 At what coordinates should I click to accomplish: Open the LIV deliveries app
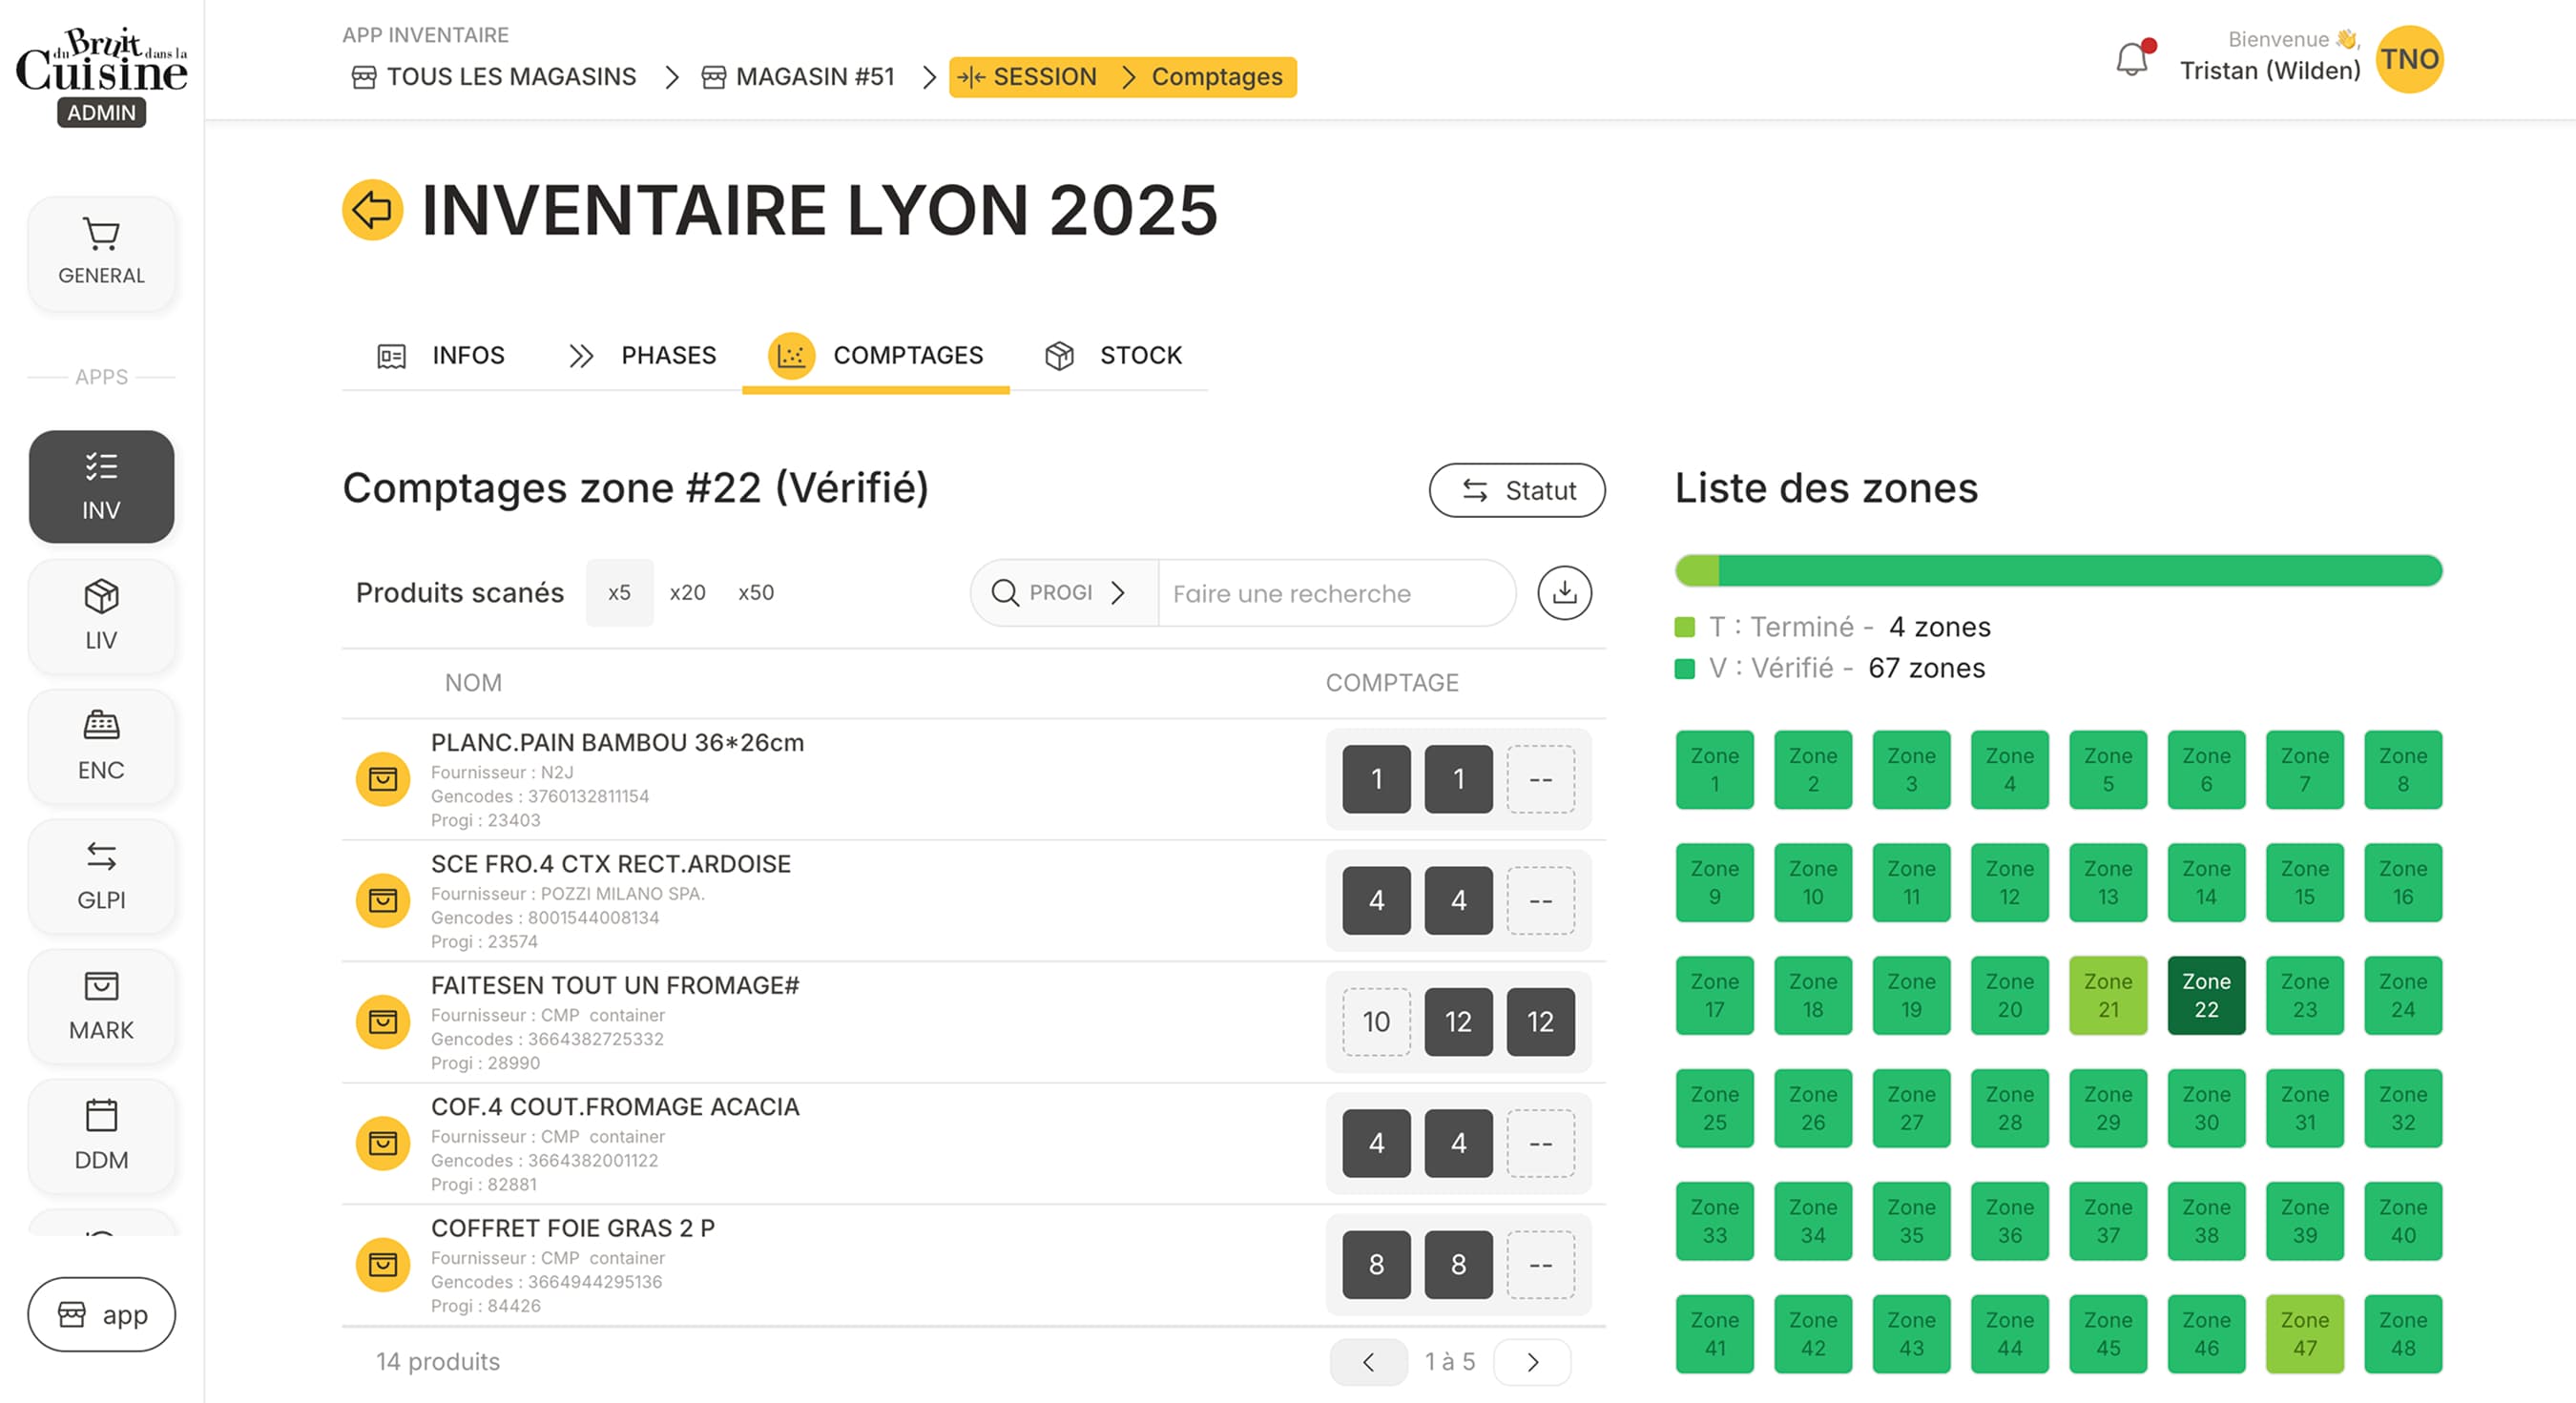[101, 617]
